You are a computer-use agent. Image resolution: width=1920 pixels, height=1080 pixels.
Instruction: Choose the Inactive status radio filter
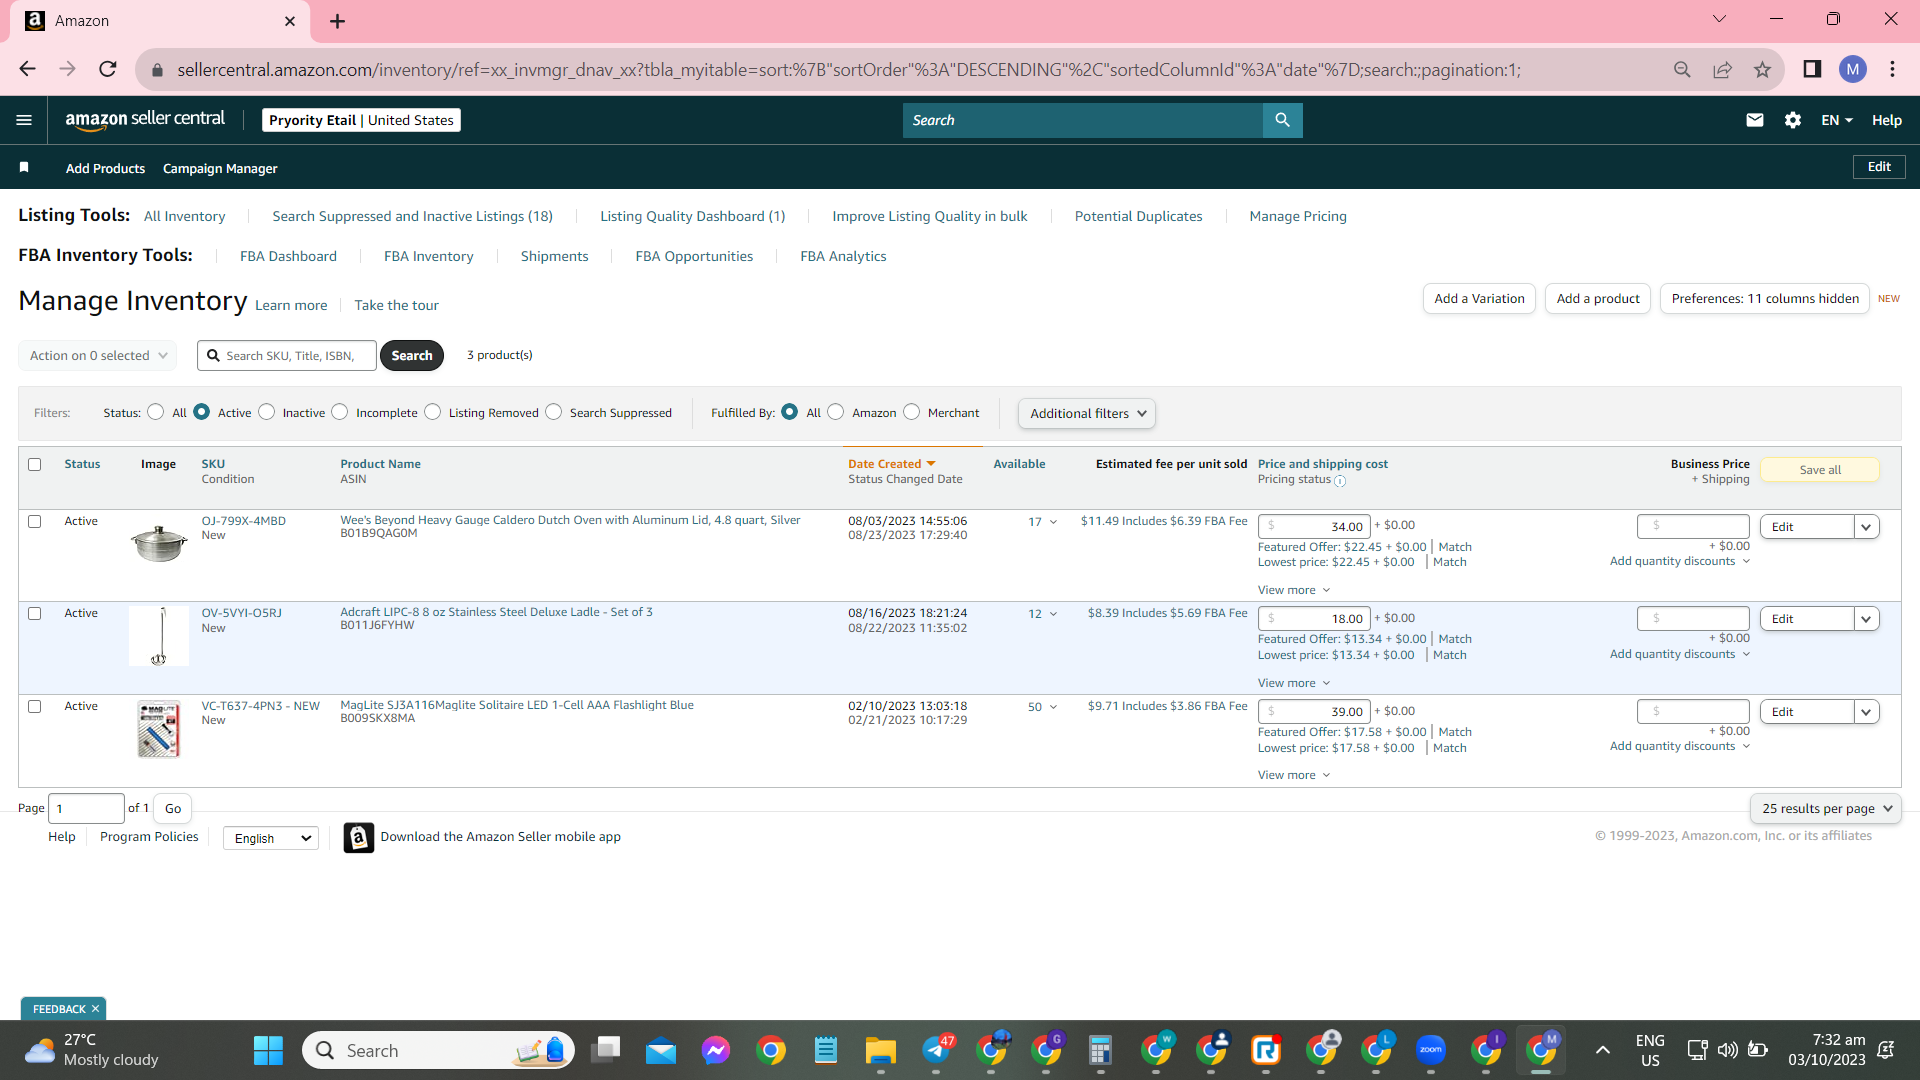point(267,412)
